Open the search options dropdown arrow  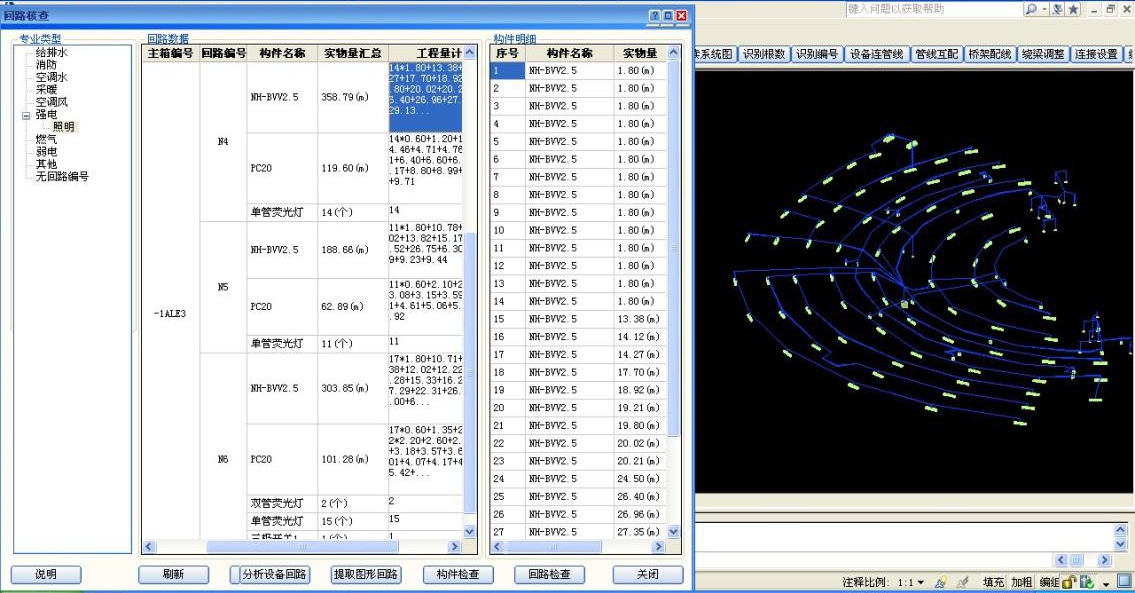[x=1045, y=9]
